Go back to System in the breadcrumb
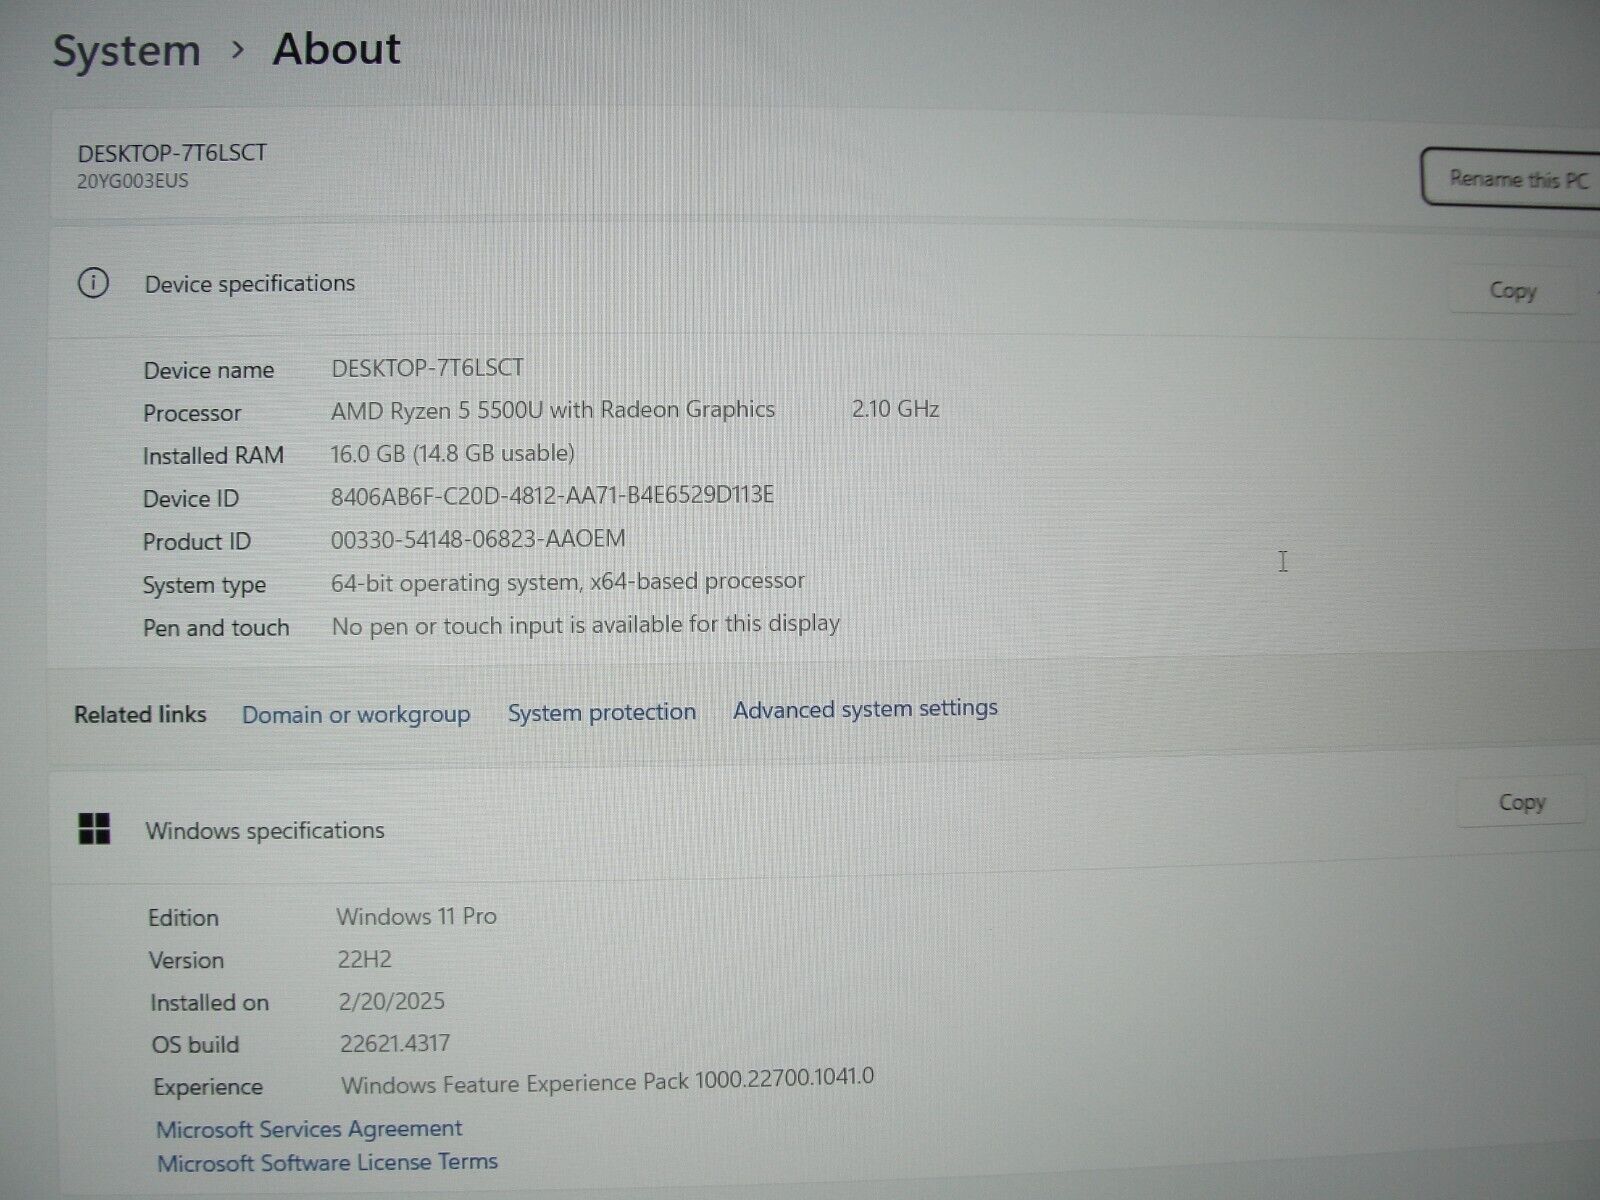This screenshot has width=1600, height=1200. coord(126,51)
